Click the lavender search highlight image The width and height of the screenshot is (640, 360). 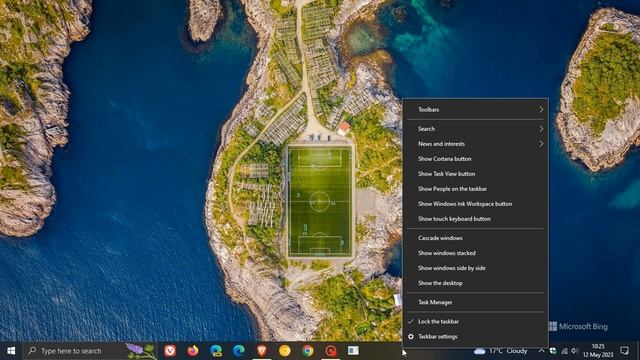(x=141, y=351)
